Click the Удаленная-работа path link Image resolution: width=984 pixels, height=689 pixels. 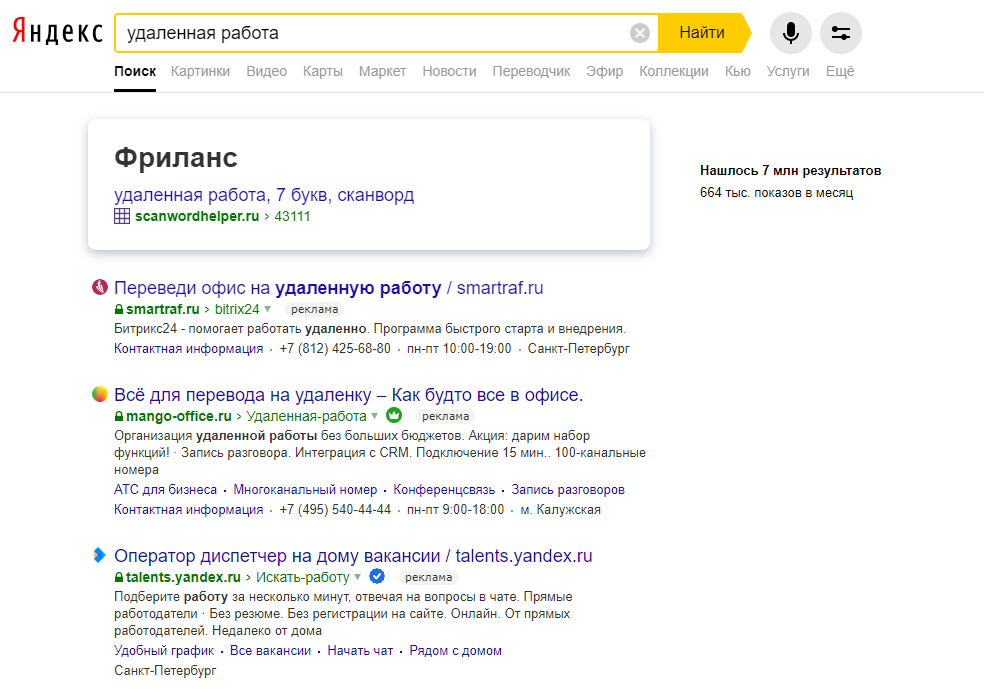pos(306,416)
